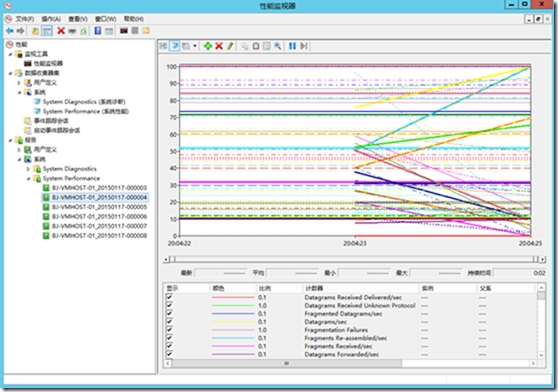
Task: Click the View Current Activity icon in the graph toolbar
Action: tap(163, 46)
